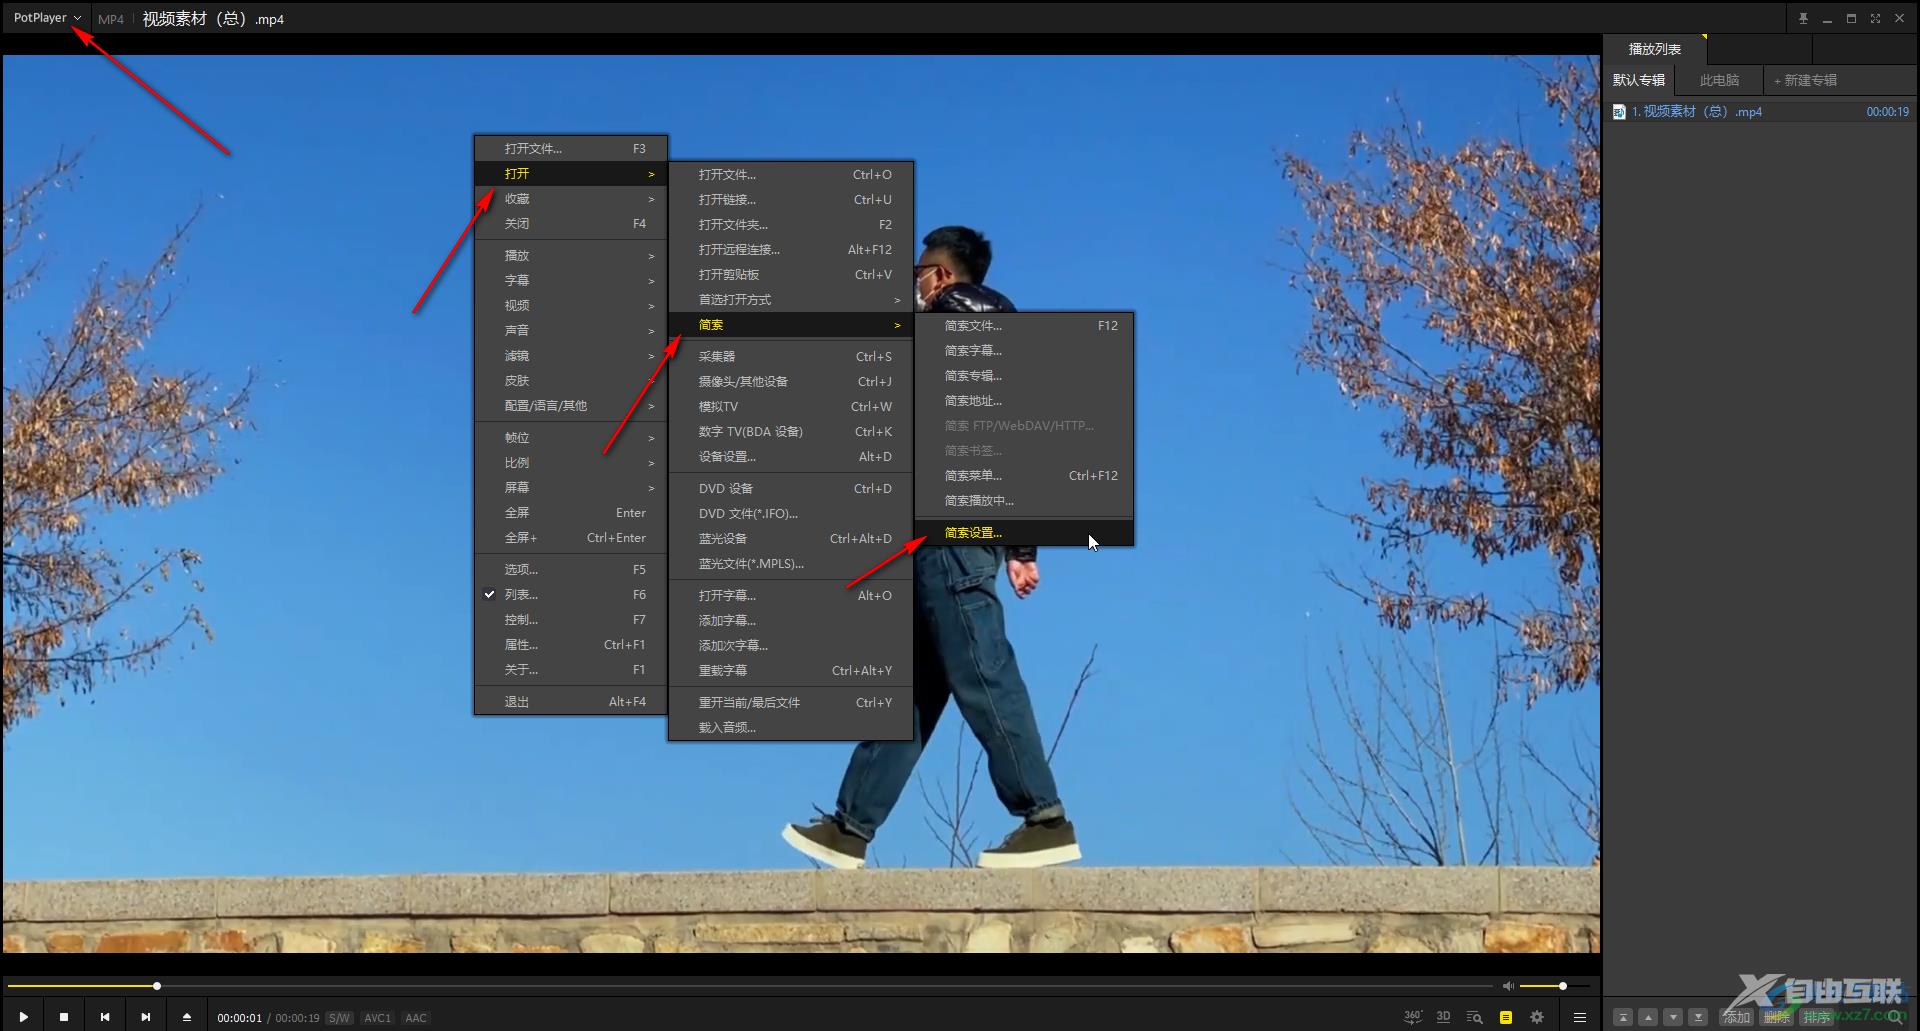Stop playback with the square Stop button
The height and width of the screenshot is (1031, 1920).
click(x=64, y=1017)
